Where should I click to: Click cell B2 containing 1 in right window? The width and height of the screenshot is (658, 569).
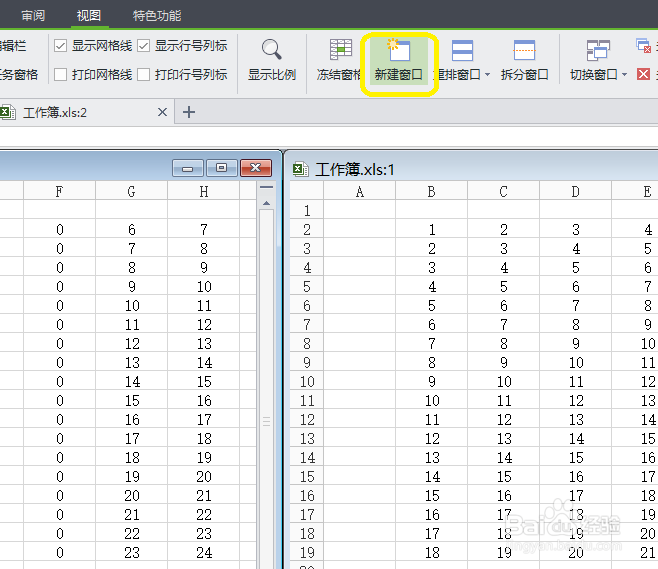(431, 229)
